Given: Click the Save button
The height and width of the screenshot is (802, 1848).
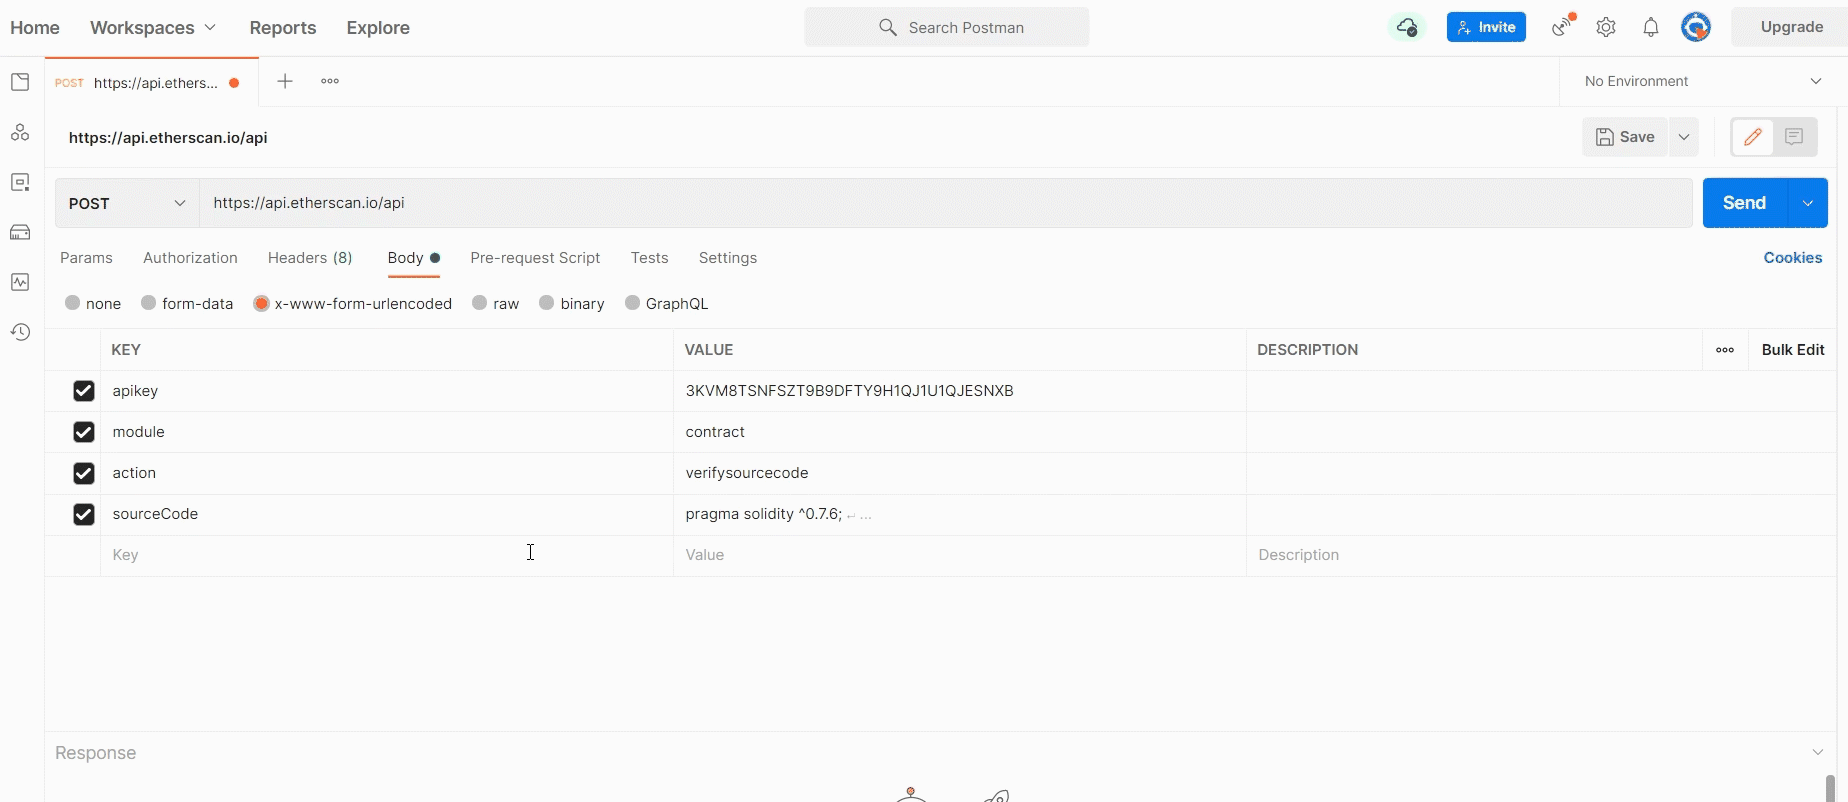Looking at the screenshot, I should [x=1625, y=137].
